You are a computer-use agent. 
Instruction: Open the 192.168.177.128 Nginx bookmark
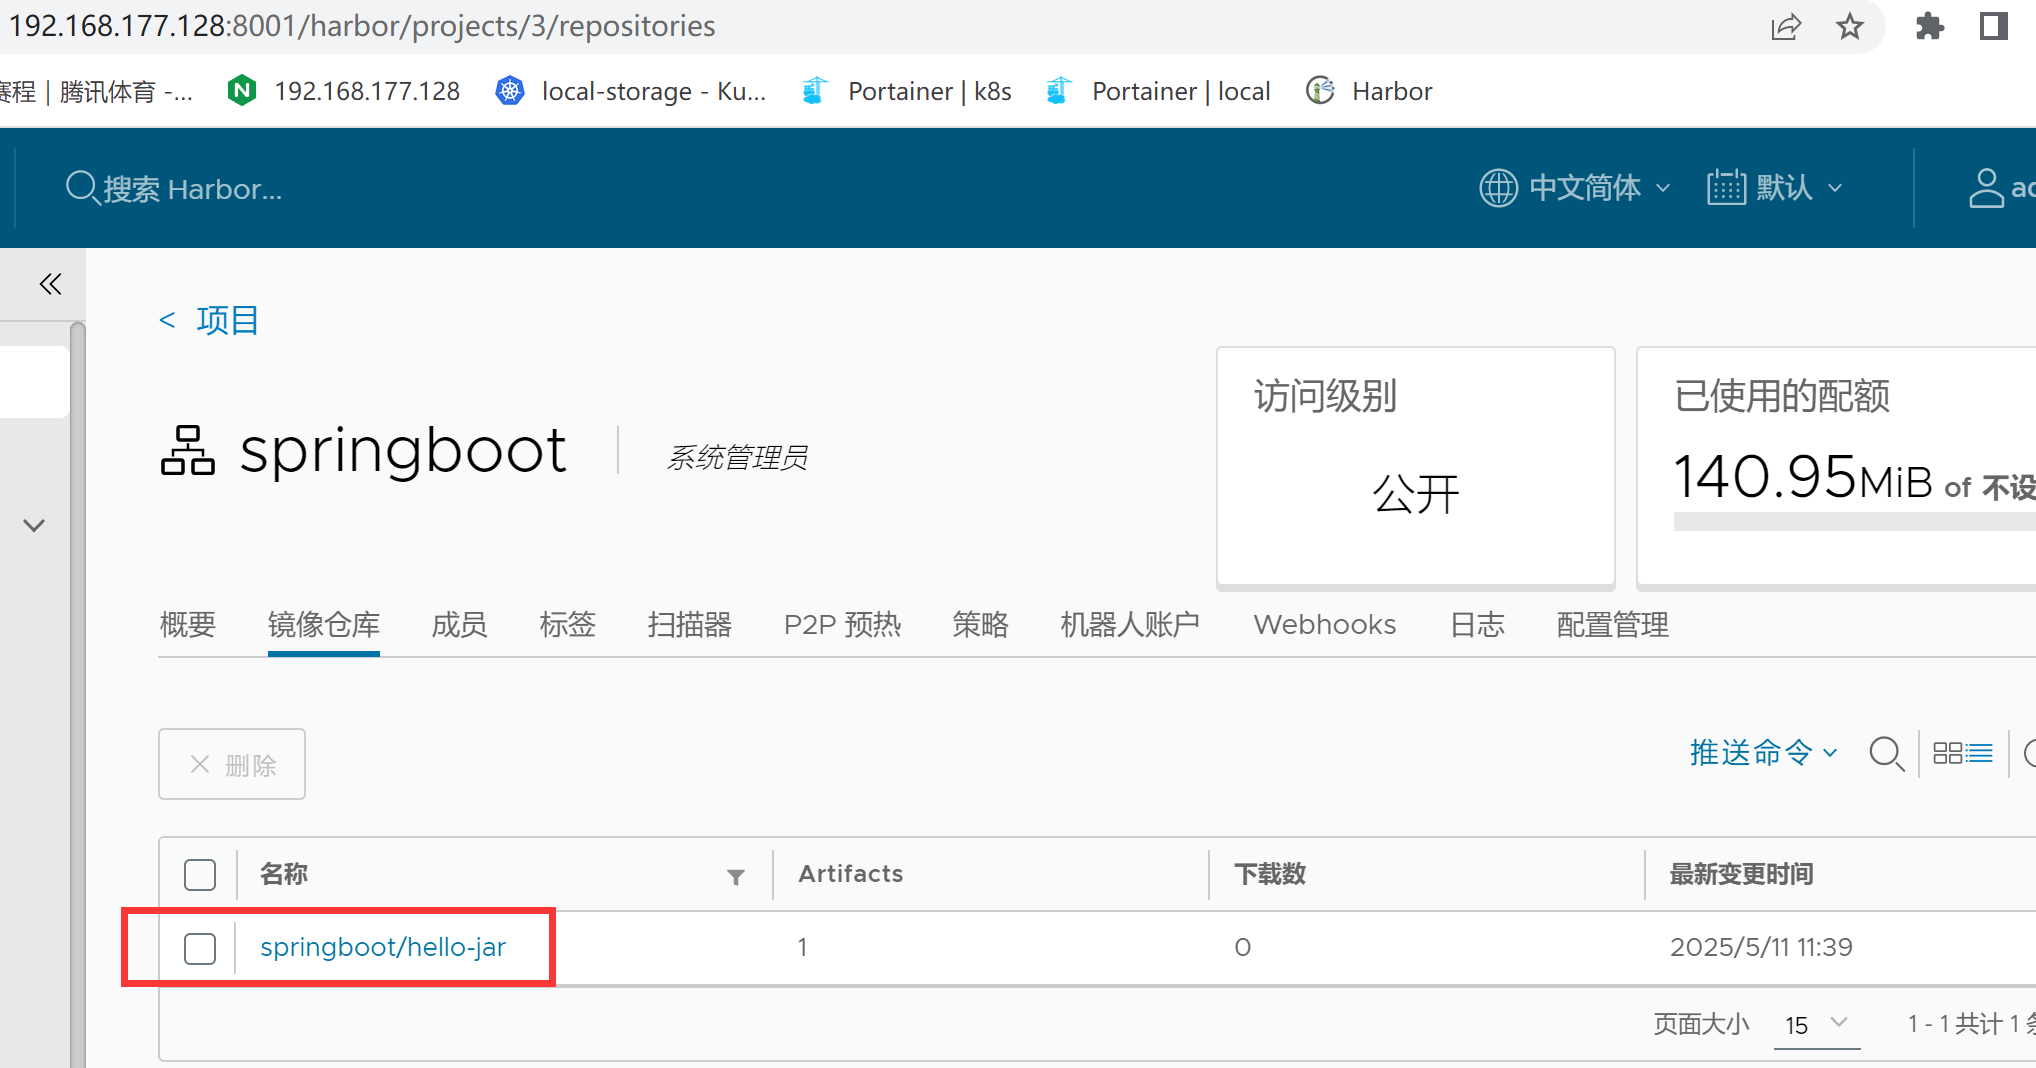click(x=344, y=91)
